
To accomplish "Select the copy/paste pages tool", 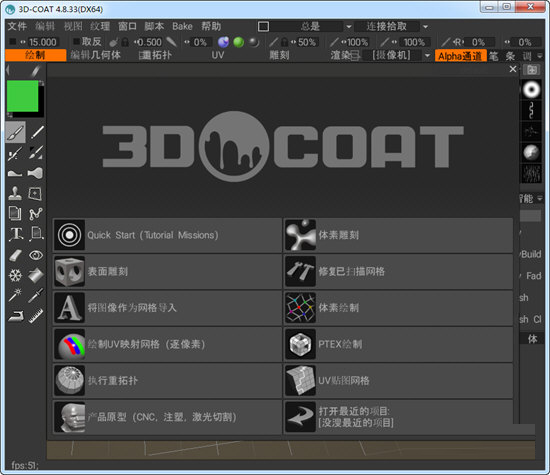I will [15, 214].
